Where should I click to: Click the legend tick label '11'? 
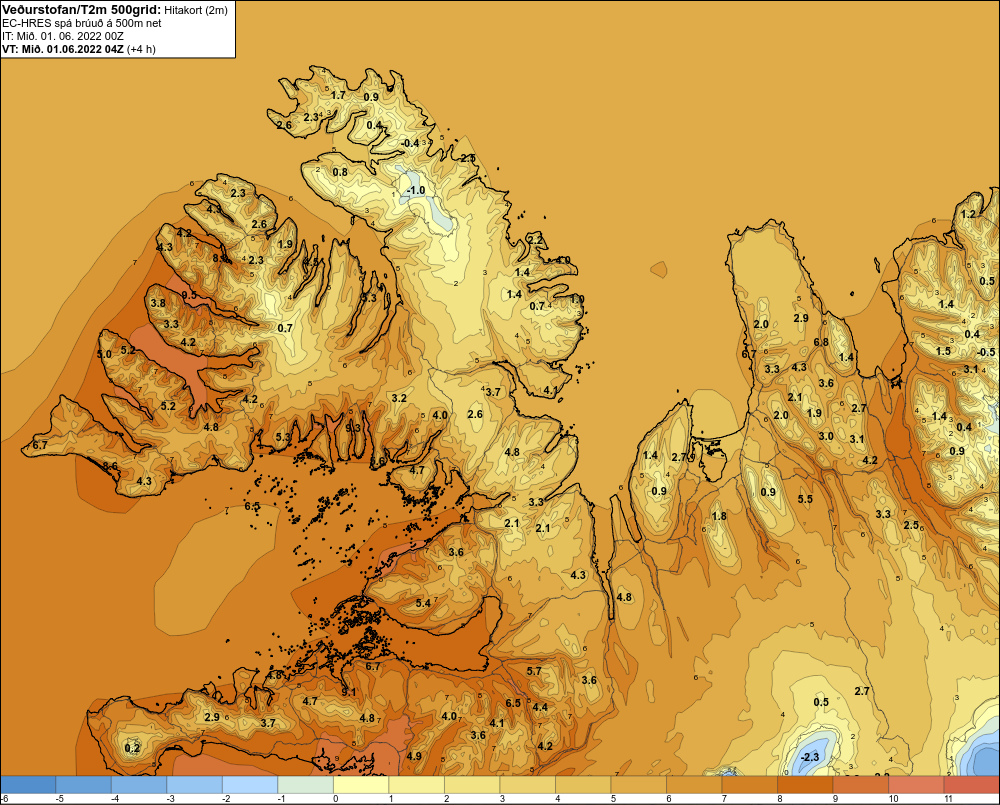tap(948, 799)
